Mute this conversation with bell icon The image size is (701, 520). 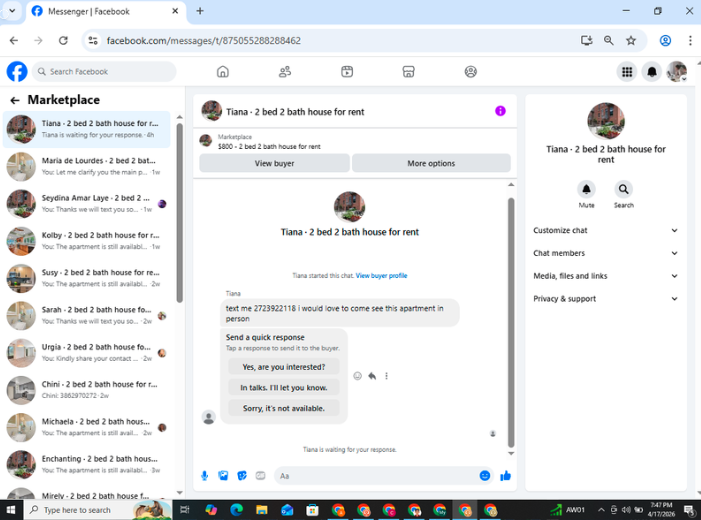(586, 190)
